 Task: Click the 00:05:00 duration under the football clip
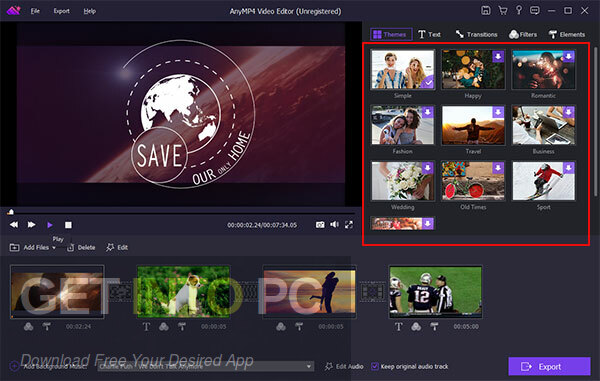(x=466, y=327)
